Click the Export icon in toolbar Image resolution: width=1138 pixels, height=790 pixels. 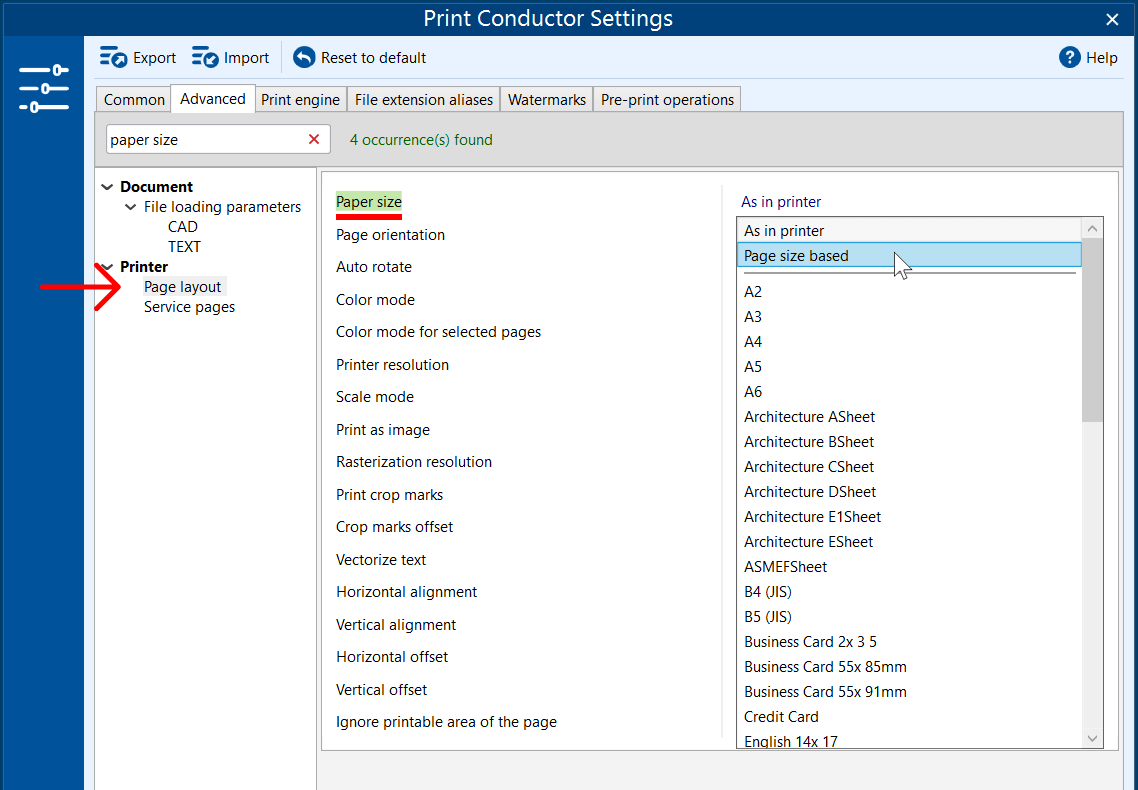pyautogui.click(x=114, y=58)
